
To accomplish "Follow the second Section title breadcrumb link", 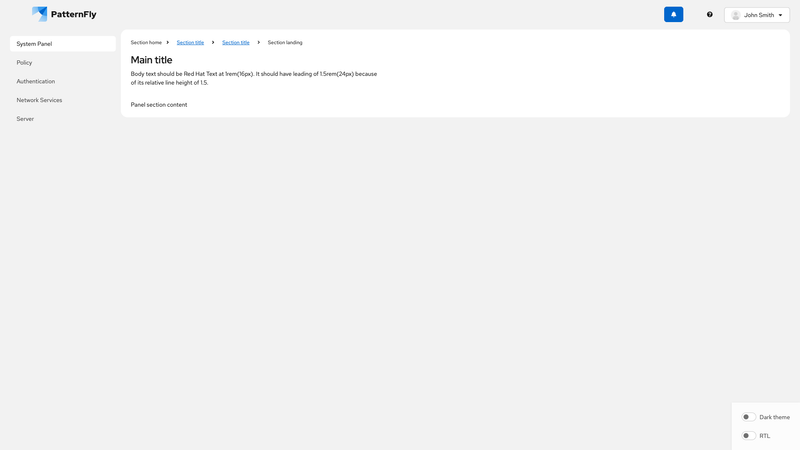I will point(236,43).
